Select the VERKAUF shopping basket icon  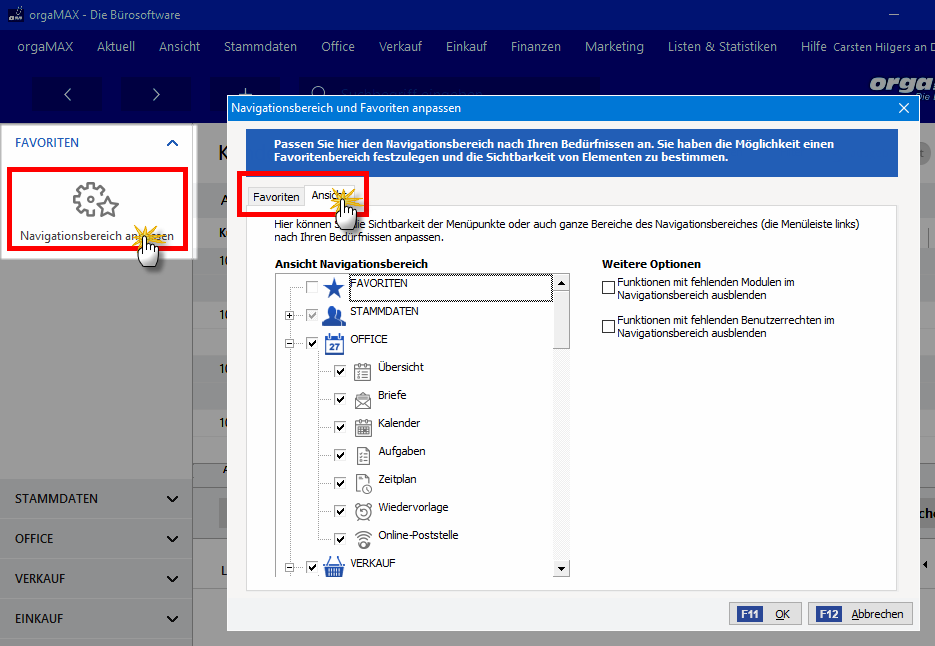point(334,567)
